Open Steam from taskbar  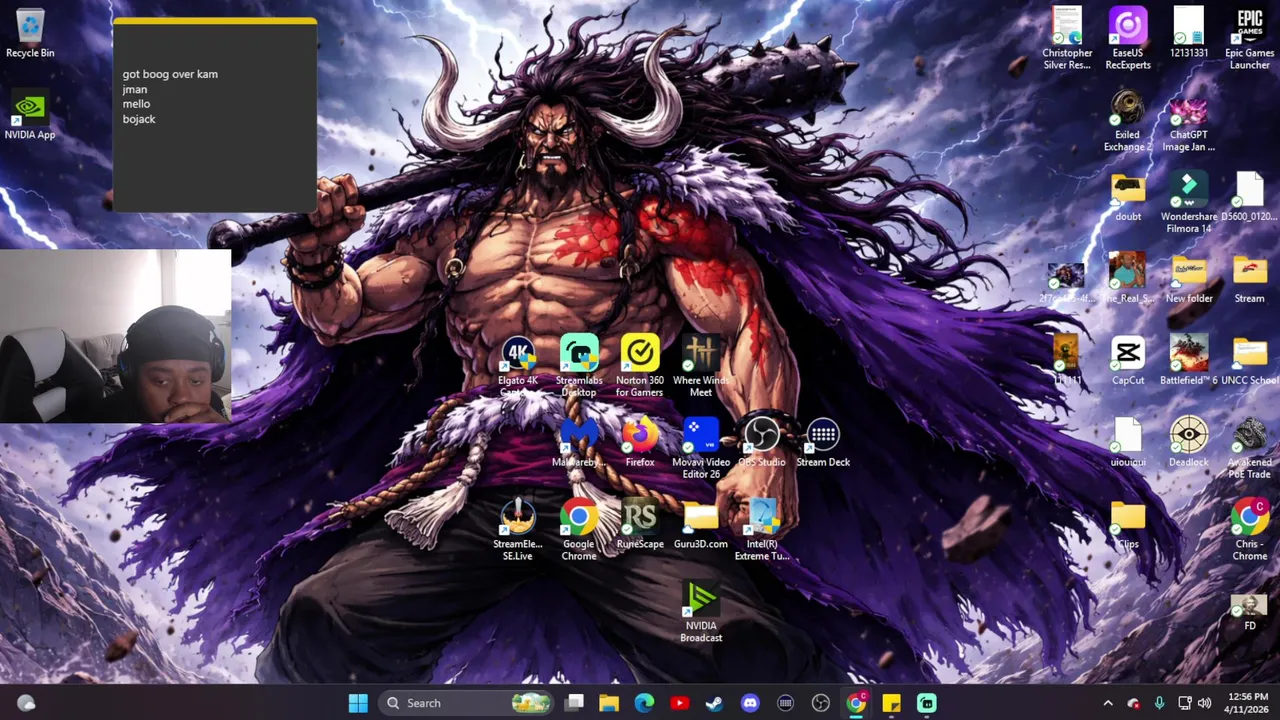[714, 703]
